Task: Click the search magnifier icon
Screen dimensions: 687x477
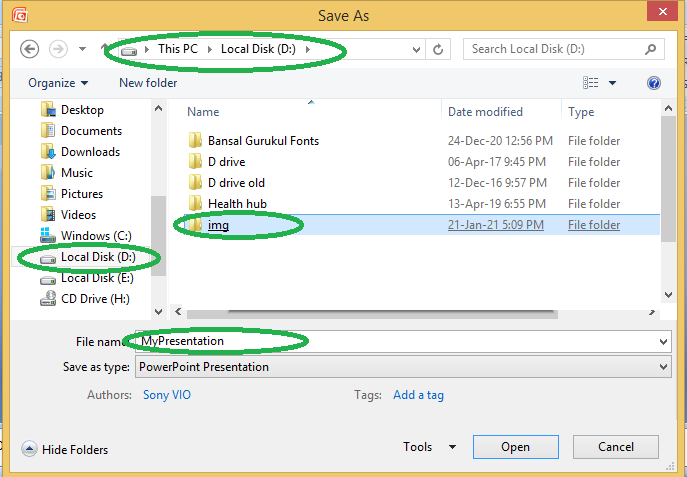Action: coord(651,49)
